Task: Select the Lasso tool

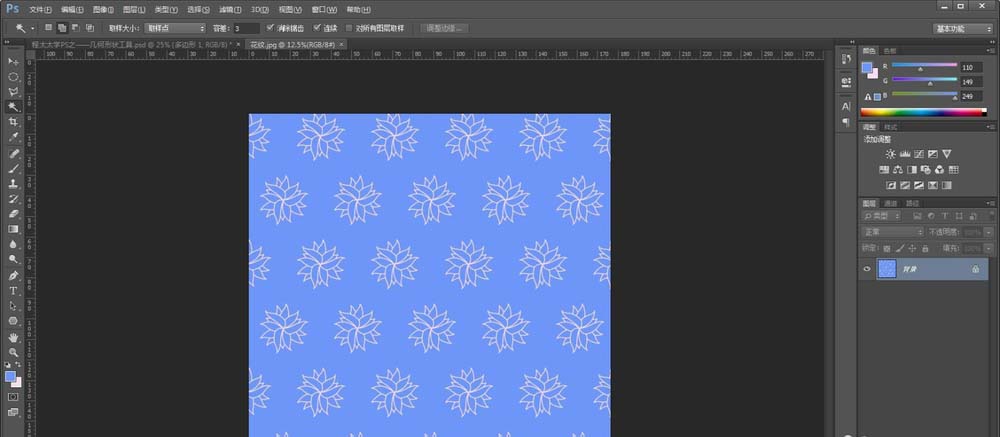Action: coord(14,91)
